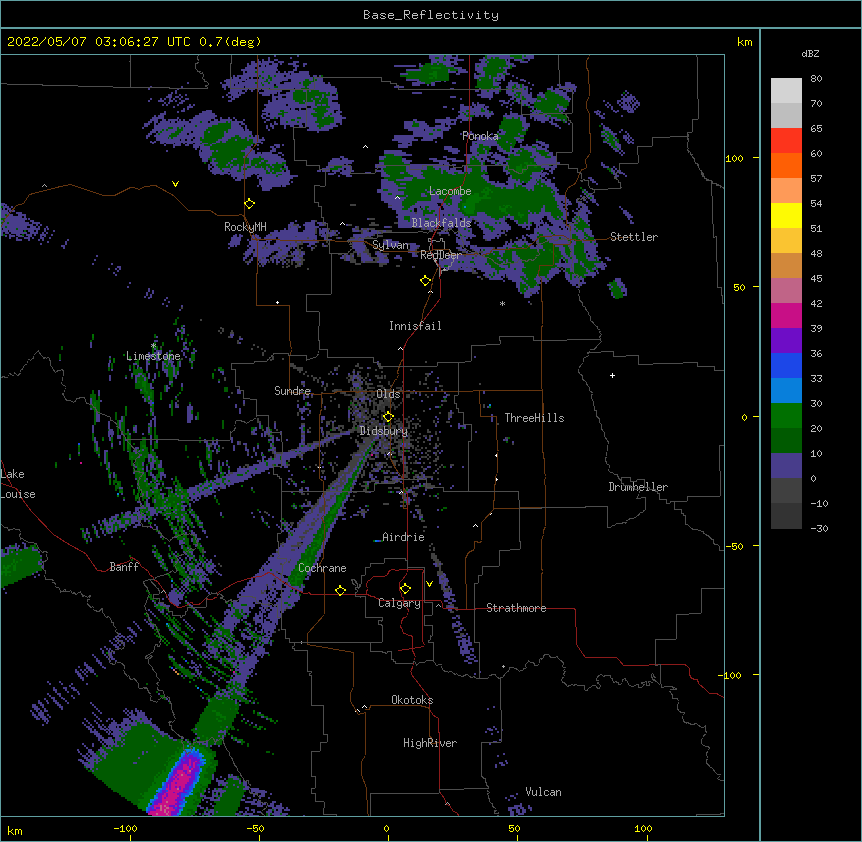862x842 pixels.
Task: Click the Limestone label
Action: click(x=153, y=356)
